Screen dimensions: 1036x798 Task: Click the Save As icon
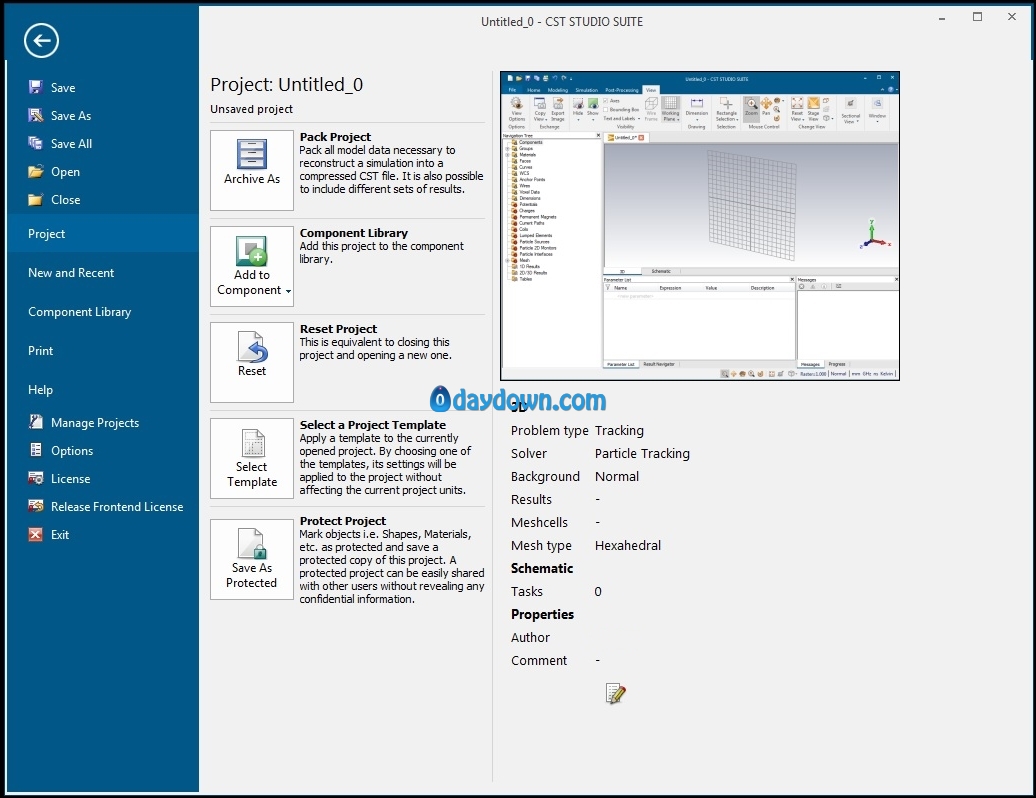coord(36,115)
